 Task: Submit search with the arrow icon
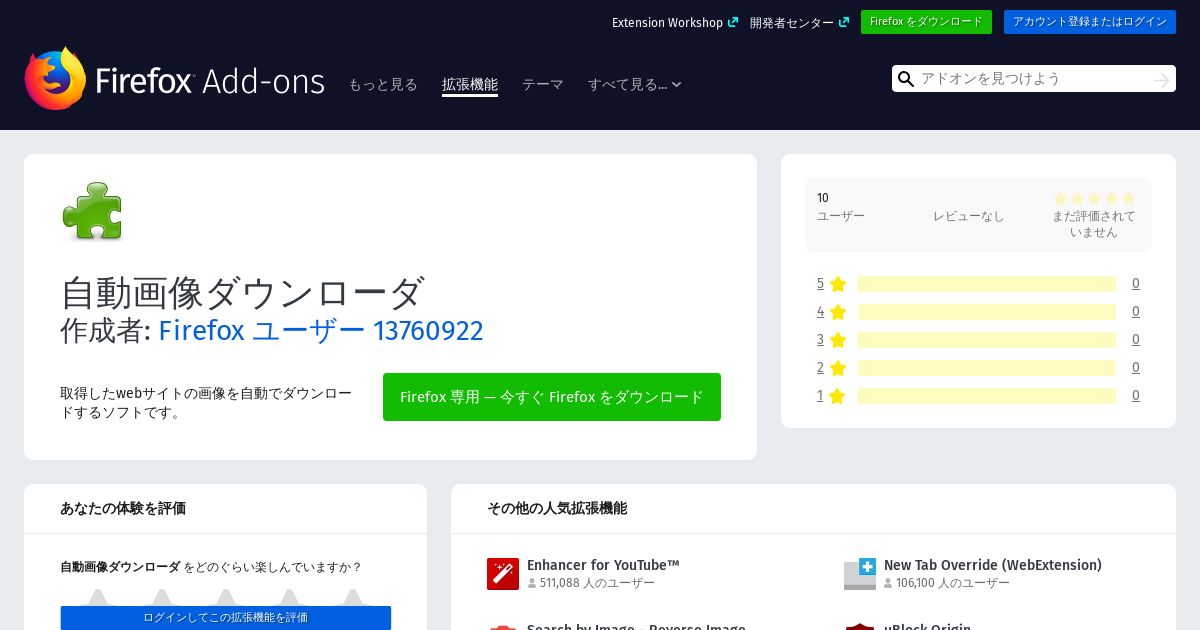[1161, 79]
